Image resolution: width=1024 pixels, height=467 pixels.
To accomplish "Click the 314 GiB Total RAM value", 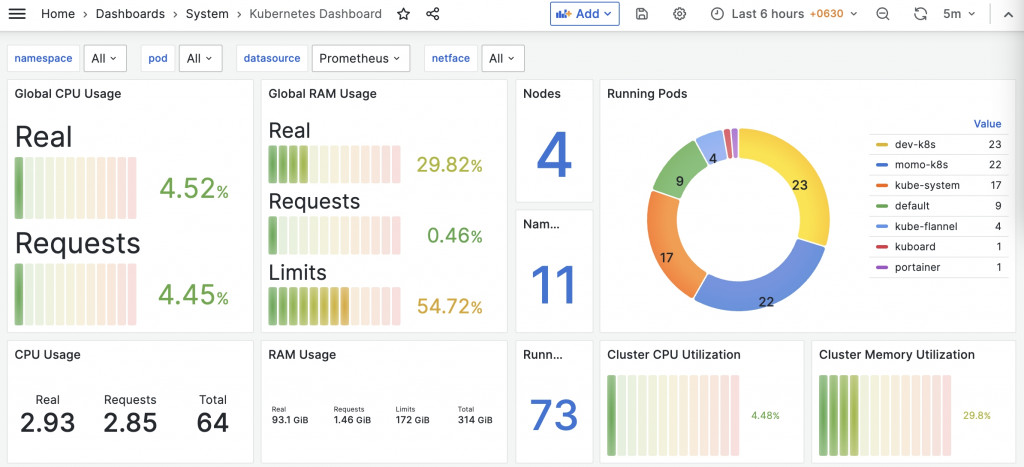I will [475, 420].
